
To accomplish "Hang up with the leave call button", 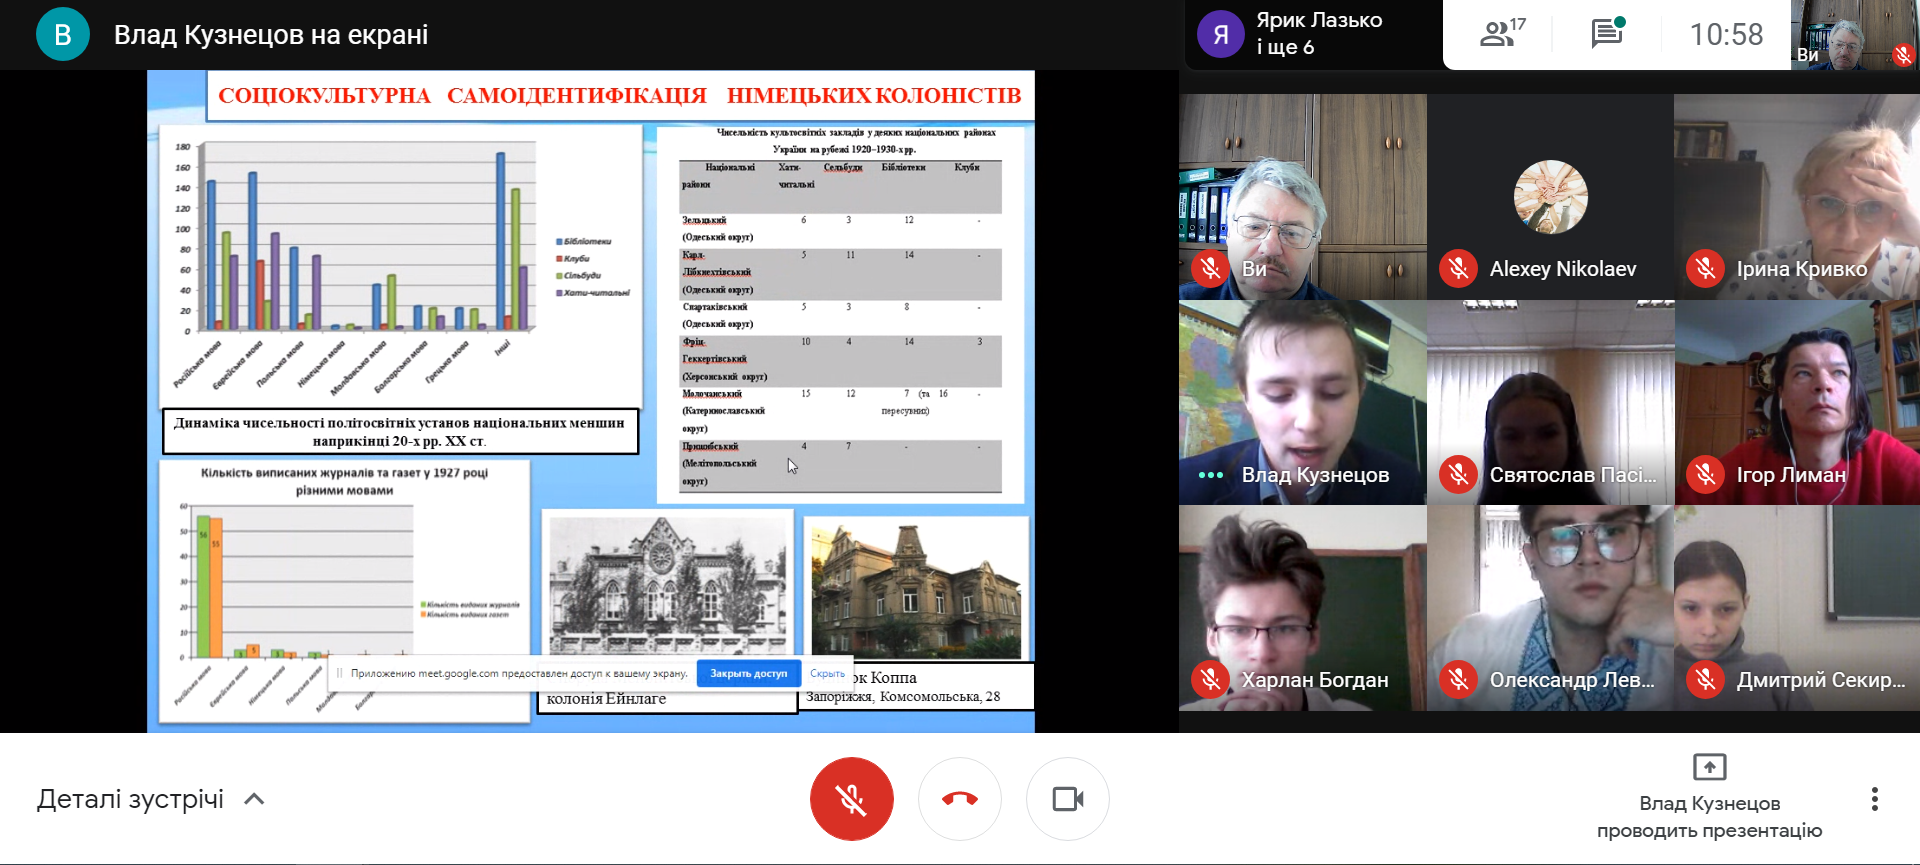I will [x=960, y=799].
